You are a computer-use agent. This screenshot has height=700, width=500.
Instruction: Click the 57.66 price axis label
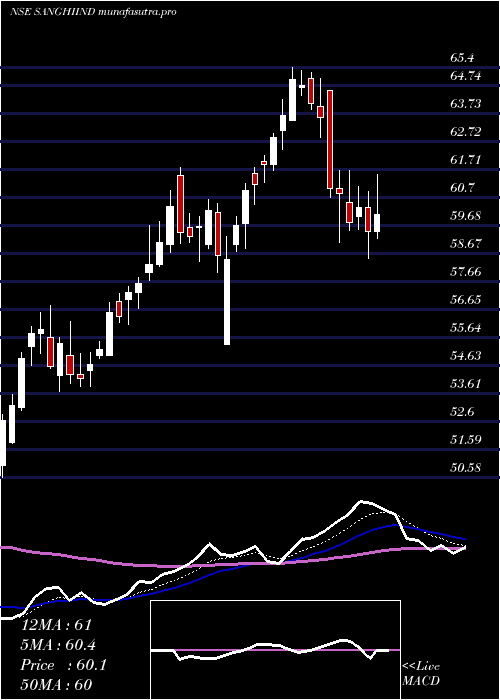pos(466,272)
